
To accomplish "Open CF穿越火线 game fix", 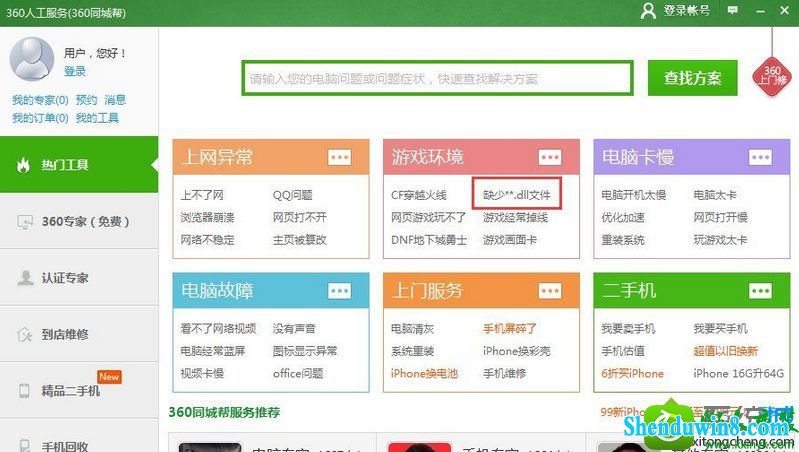I will (x=419, y=195).
